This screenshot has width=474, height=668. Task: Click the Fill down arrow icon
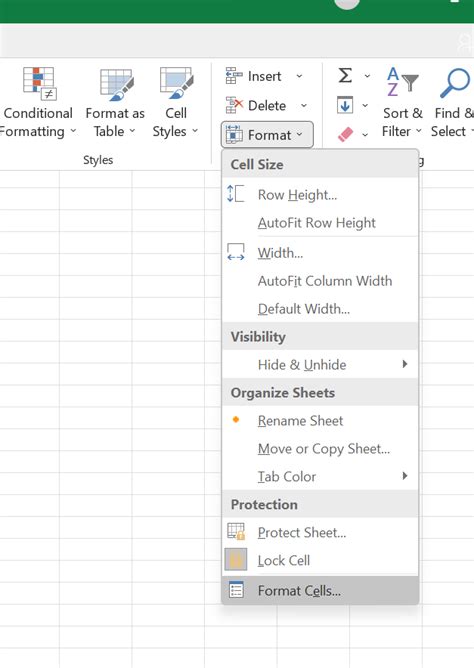(x=345, y=105)
